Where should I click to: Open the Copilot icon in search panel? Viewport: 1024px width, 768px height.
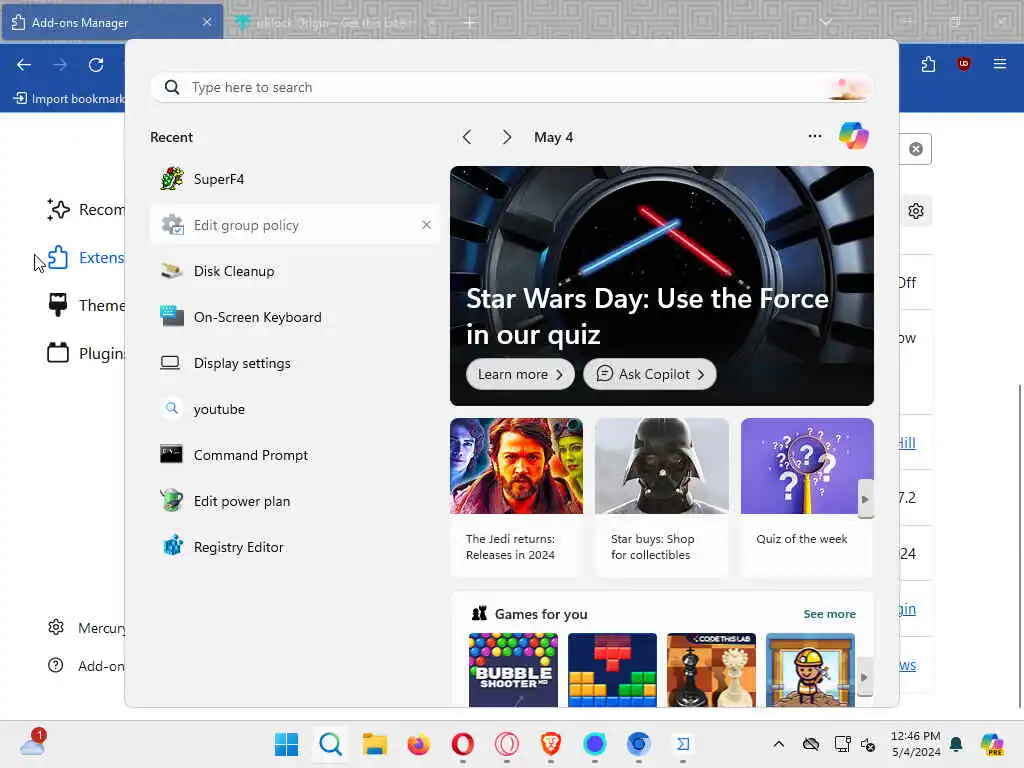point(854,136)
